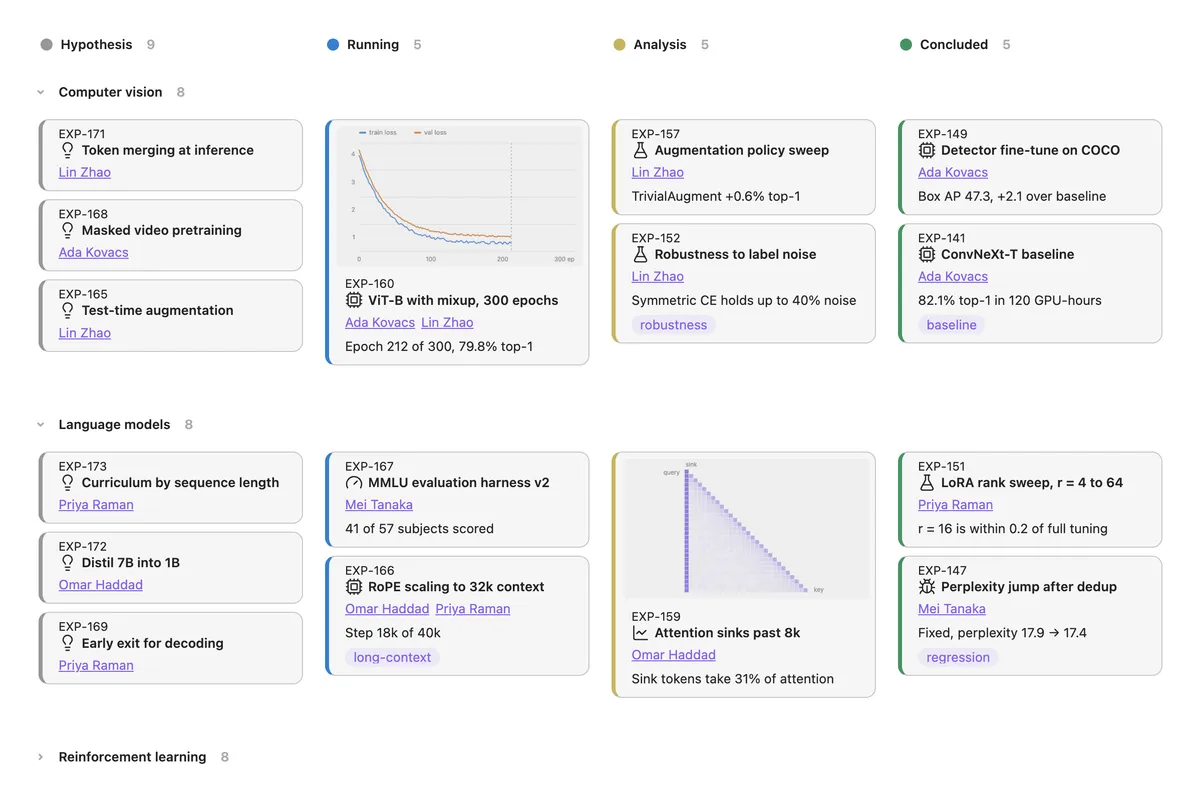The image size is (1200, 800).
Task: Open Priya Raman link on RoPE scaling card
Action: point(473,608)
